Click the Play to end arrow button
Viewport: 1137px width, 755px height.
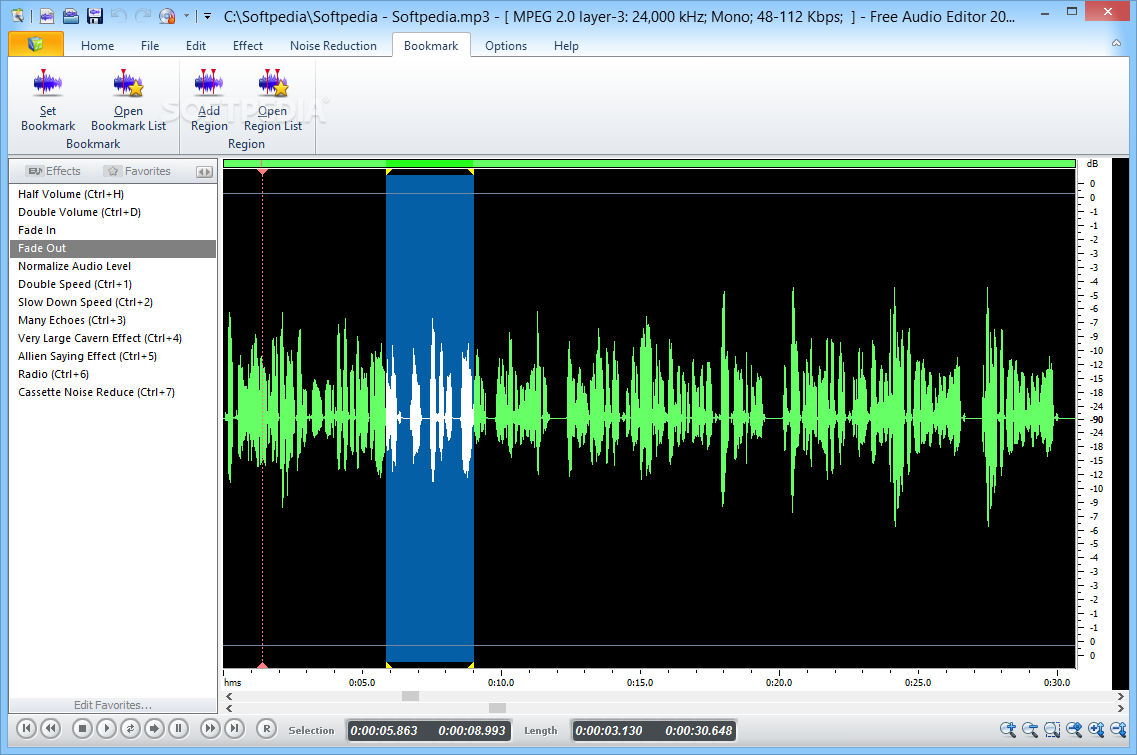pyautogui.click(x=154, y=728)
